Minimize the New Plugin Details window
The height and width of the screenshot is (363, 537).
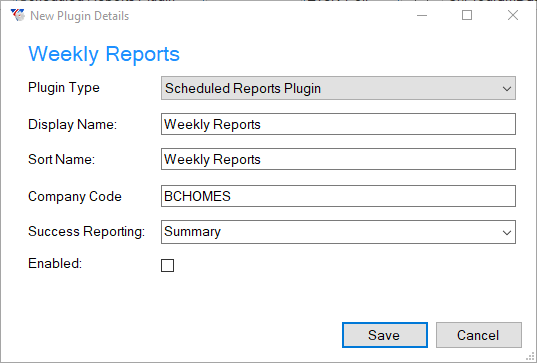(x=422, y=15)
